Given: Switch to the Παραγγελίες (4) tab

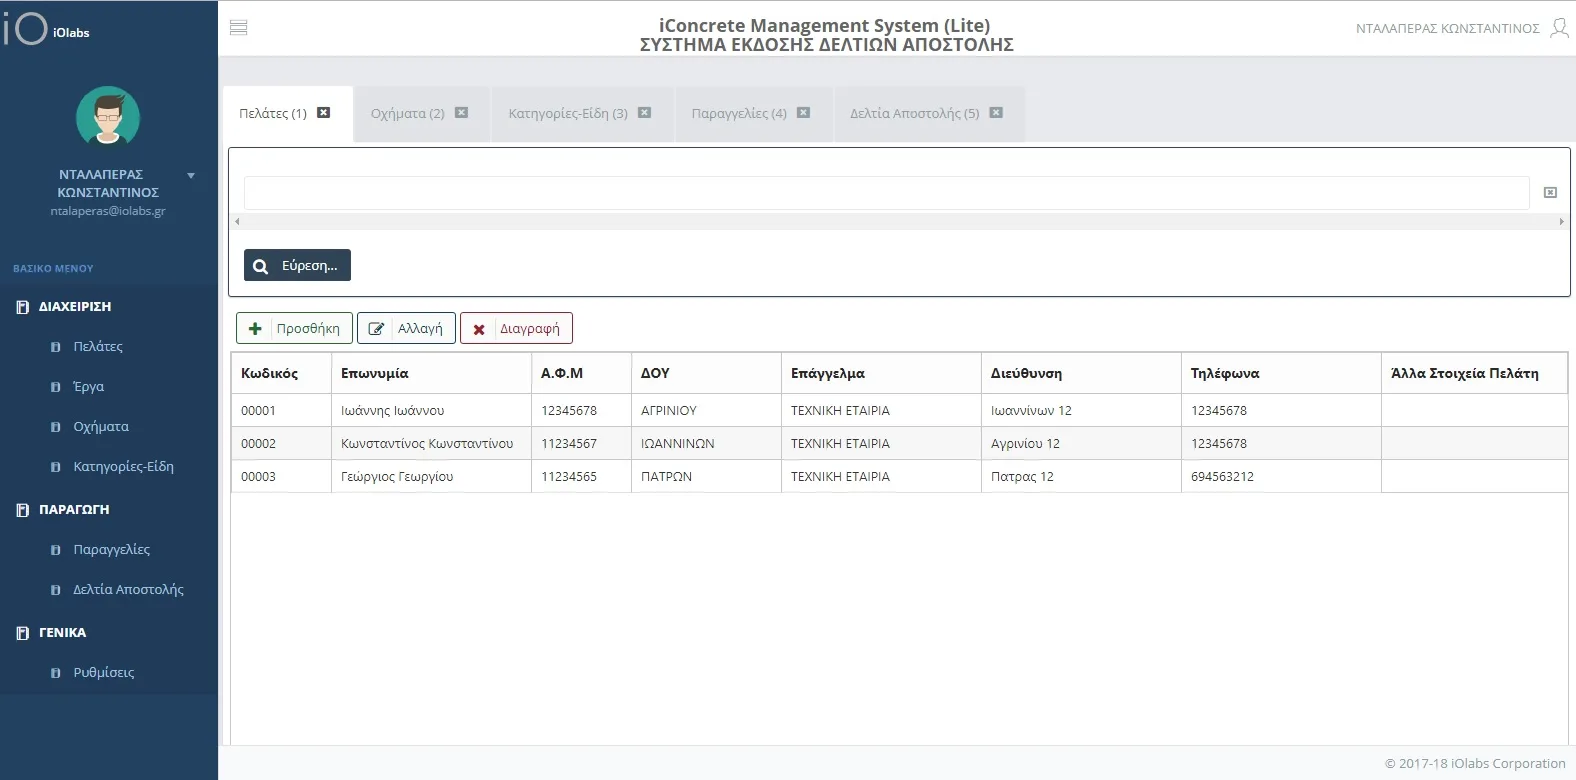Looking at the screenshot, I should tap(739, 113).
